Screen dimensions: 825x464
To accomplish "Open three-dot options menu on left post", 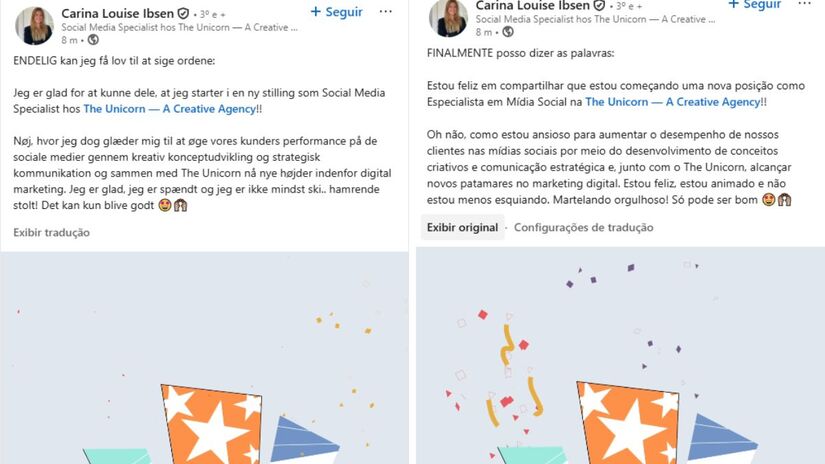I will pos(386,12).
